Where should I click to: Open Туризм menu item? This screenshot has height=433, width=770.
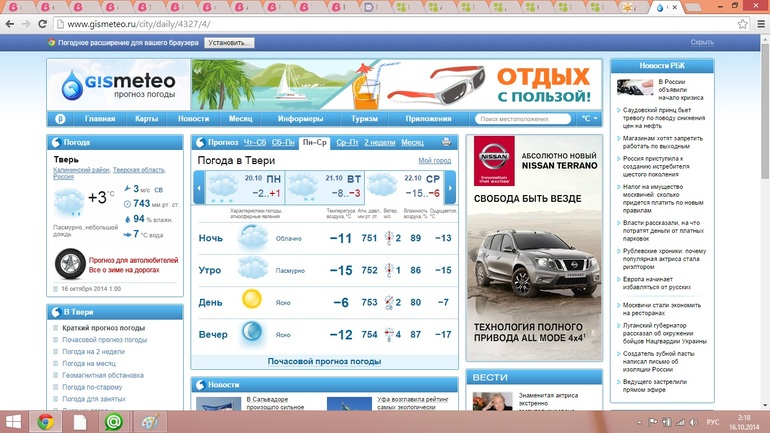pyautogui.click(x=364, y=119)
